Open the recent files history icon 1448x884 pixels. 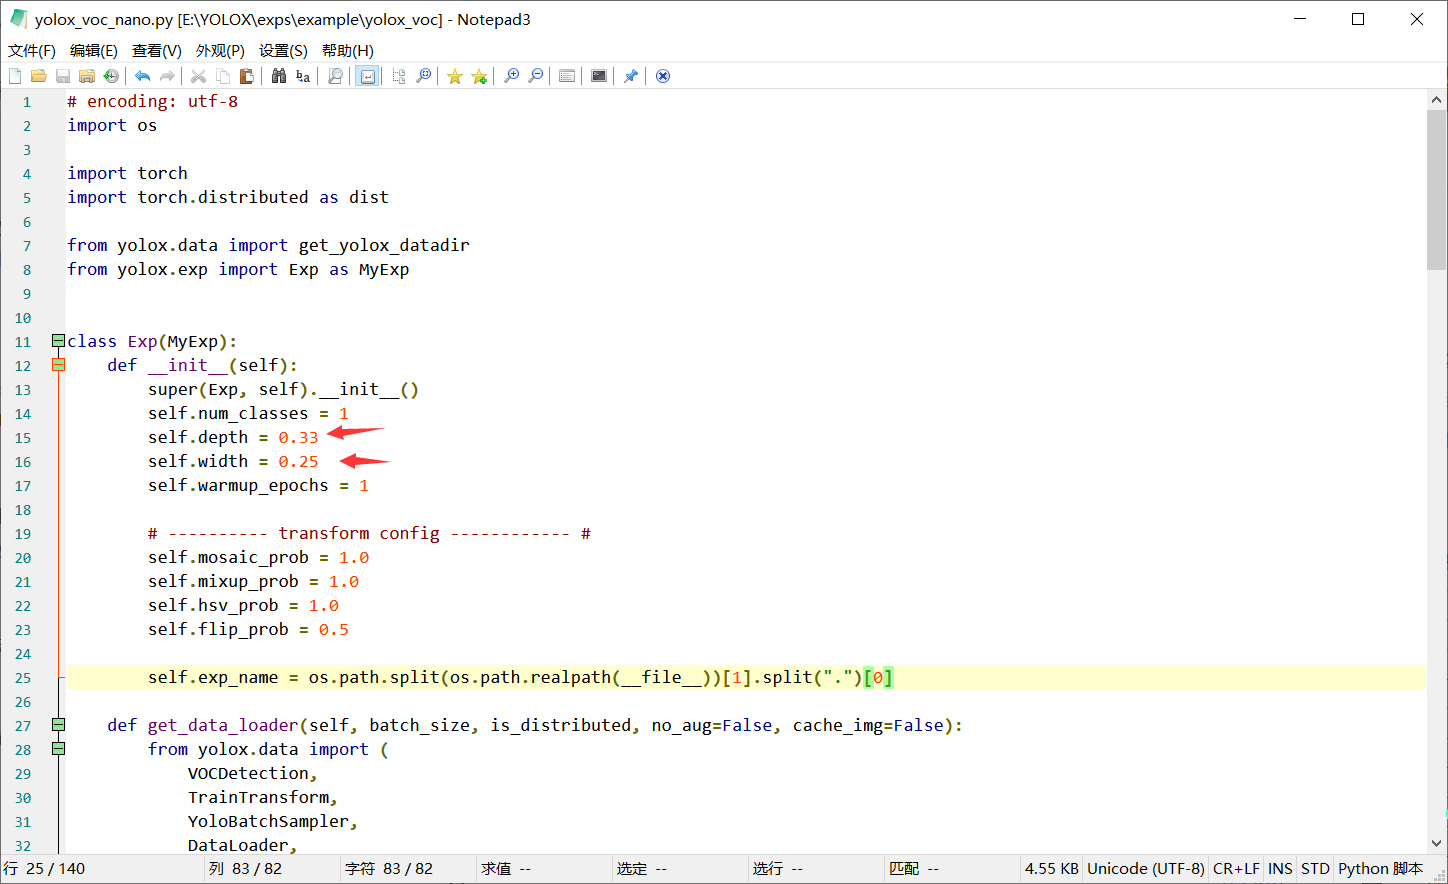coord(111,76)
